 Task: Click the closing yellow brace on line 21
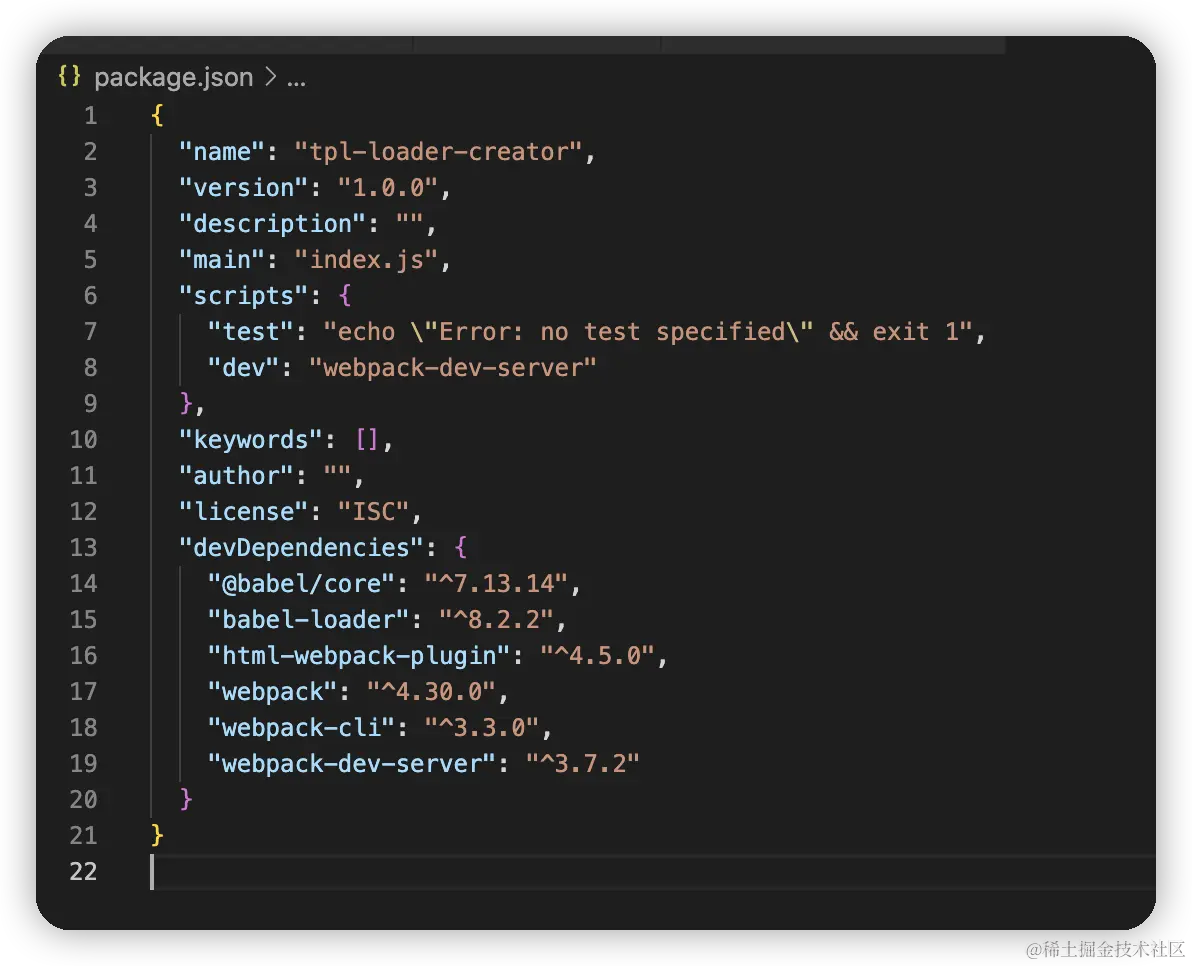157,835
